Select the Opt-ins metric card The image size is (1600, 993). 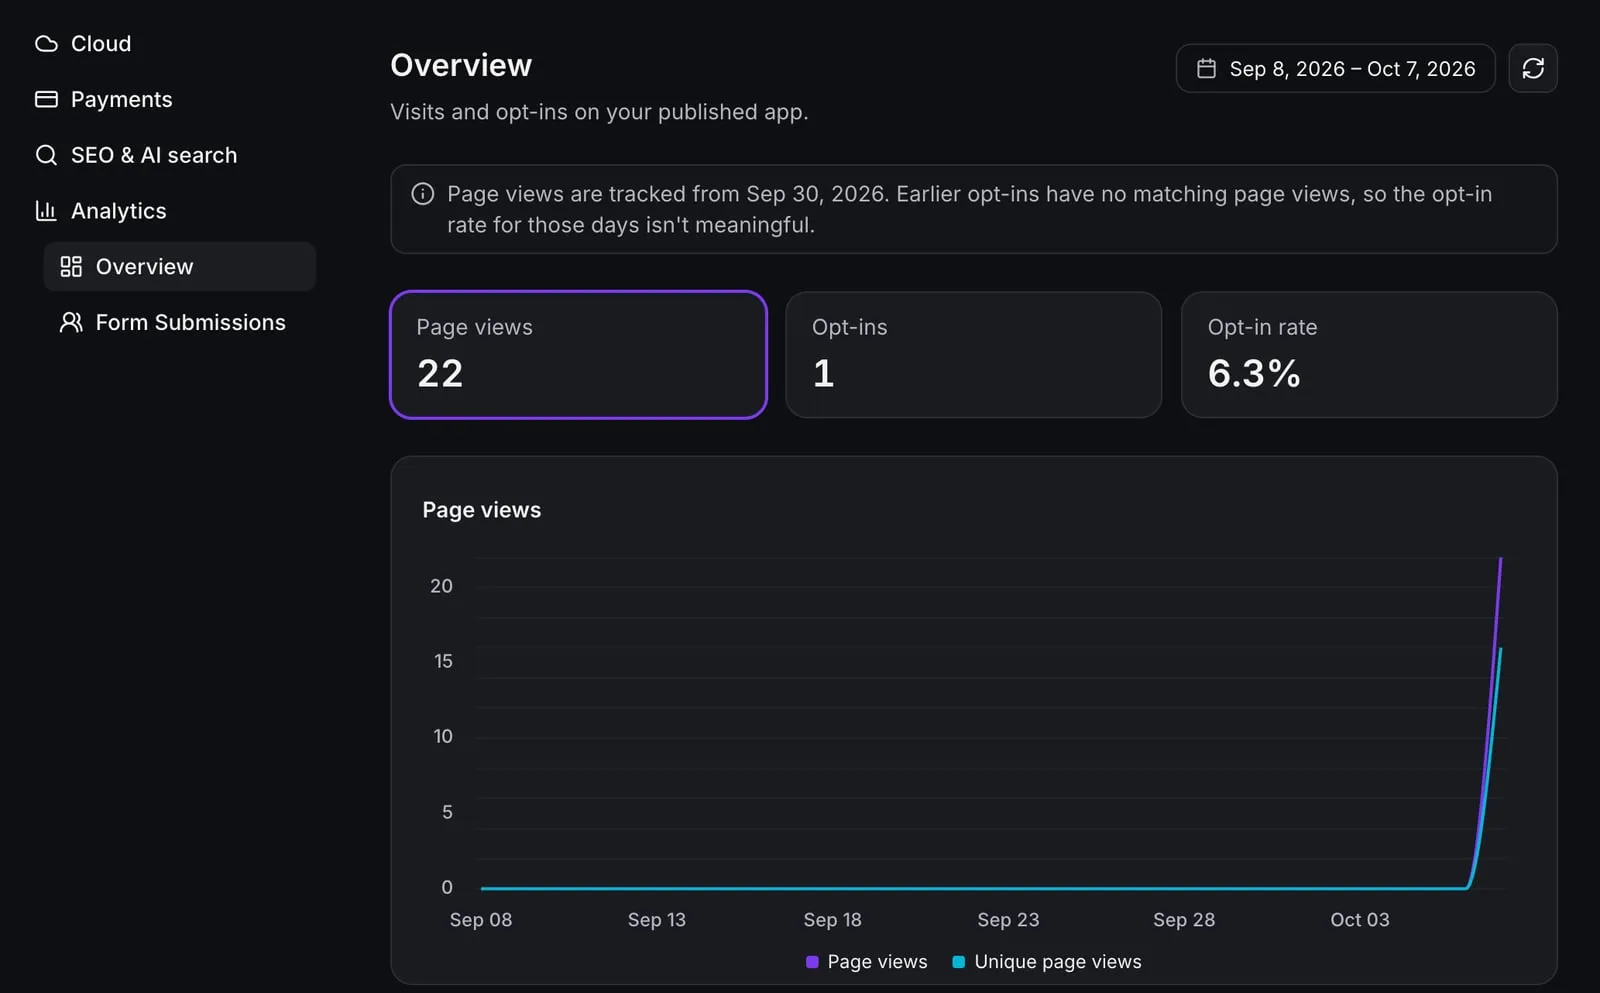[974, 355]
